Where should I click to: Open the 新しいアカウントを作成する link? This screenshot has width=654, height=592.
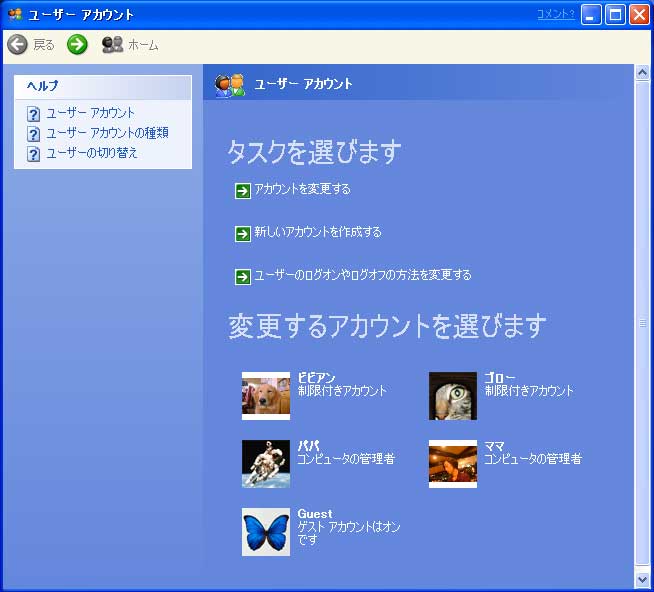(318, 232)
